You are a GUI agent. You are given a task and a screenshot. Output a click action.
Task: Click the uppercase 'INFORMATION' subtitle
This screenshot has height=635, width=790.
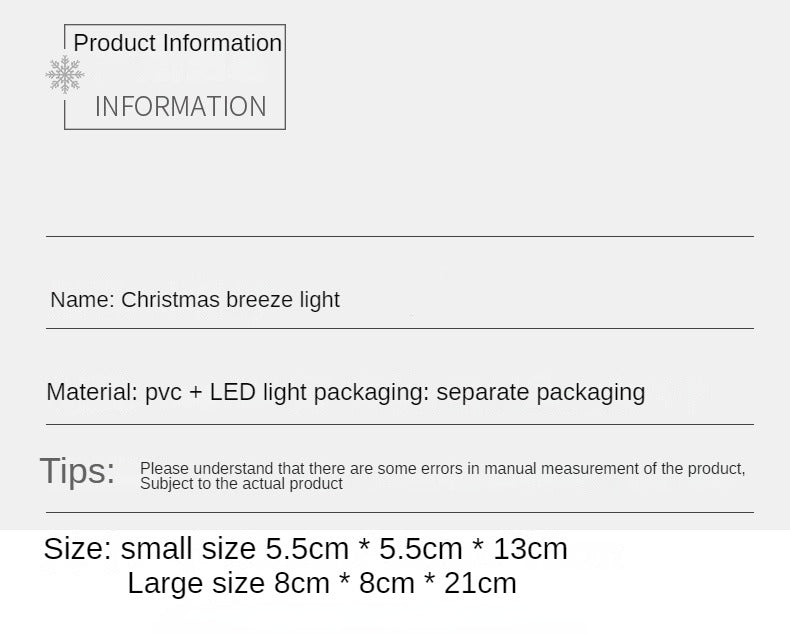[x=180, y=106]
